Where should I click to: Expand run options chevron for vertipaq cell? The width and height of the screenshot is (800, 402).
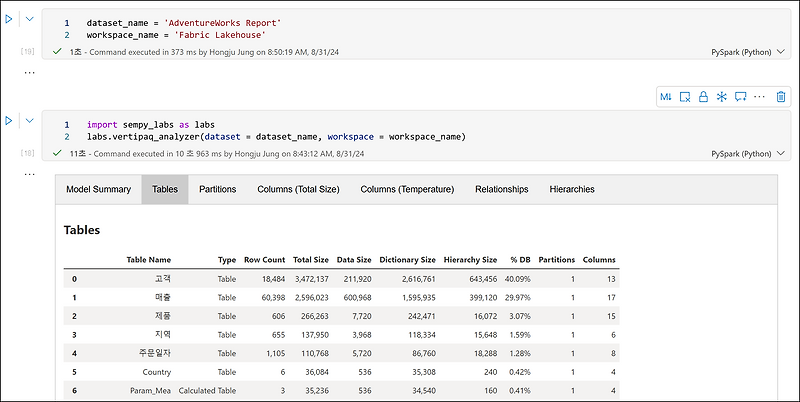[30, 121]
